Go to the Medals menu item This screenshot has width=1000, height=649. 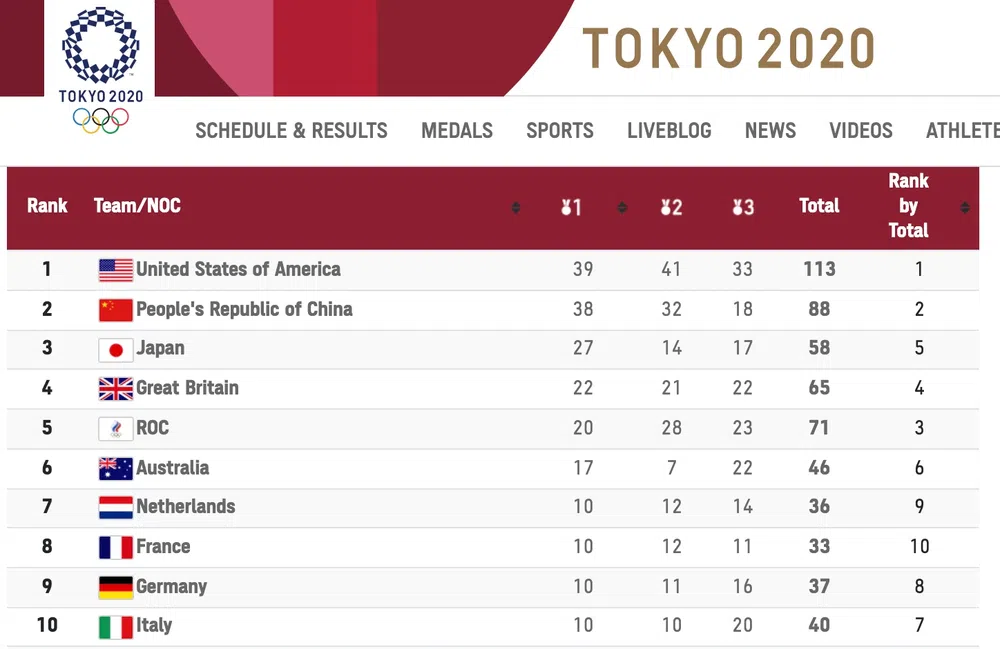(x=457, y=131)
